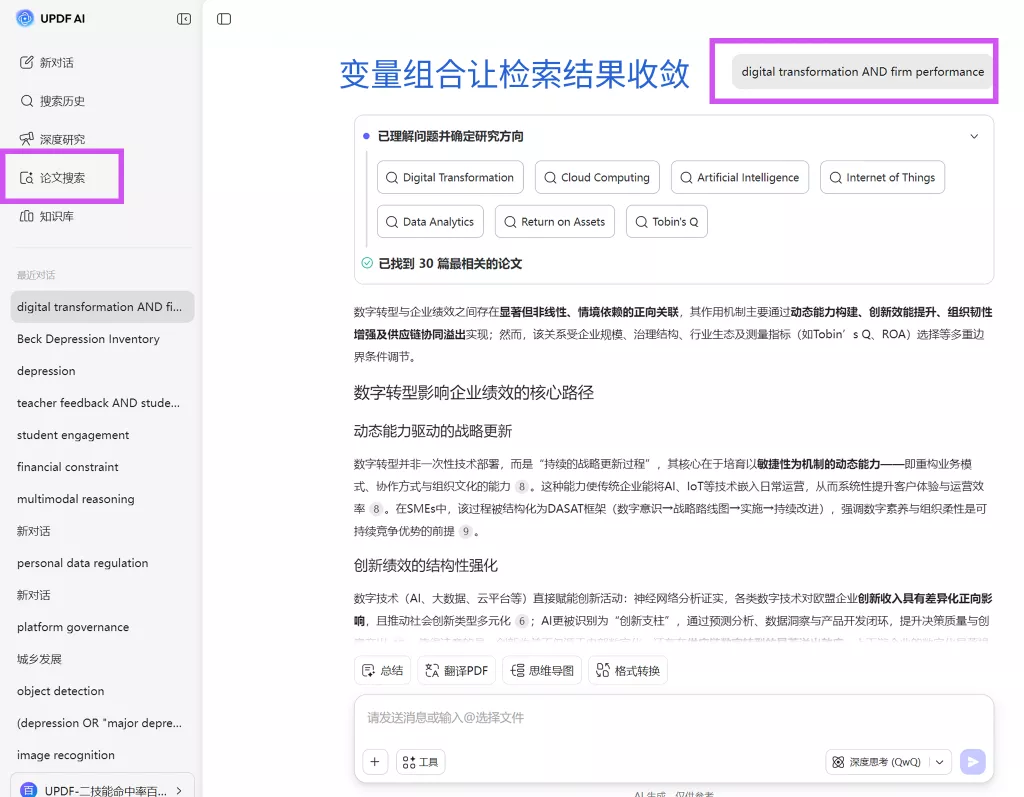The height and width of the screenshot is (797, 1024).
Task: Collapse the left sidebar panel icon
Action: (x=184, y=19)
